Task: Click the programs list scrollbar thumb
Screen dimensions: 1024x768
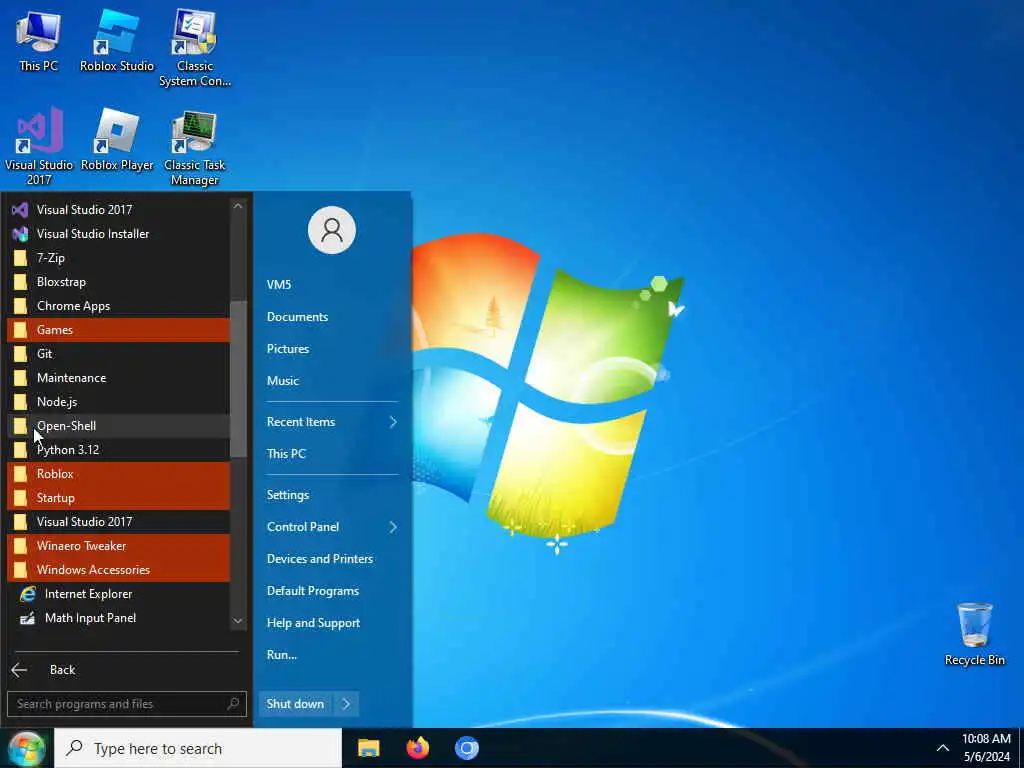Action: point(238,379)
